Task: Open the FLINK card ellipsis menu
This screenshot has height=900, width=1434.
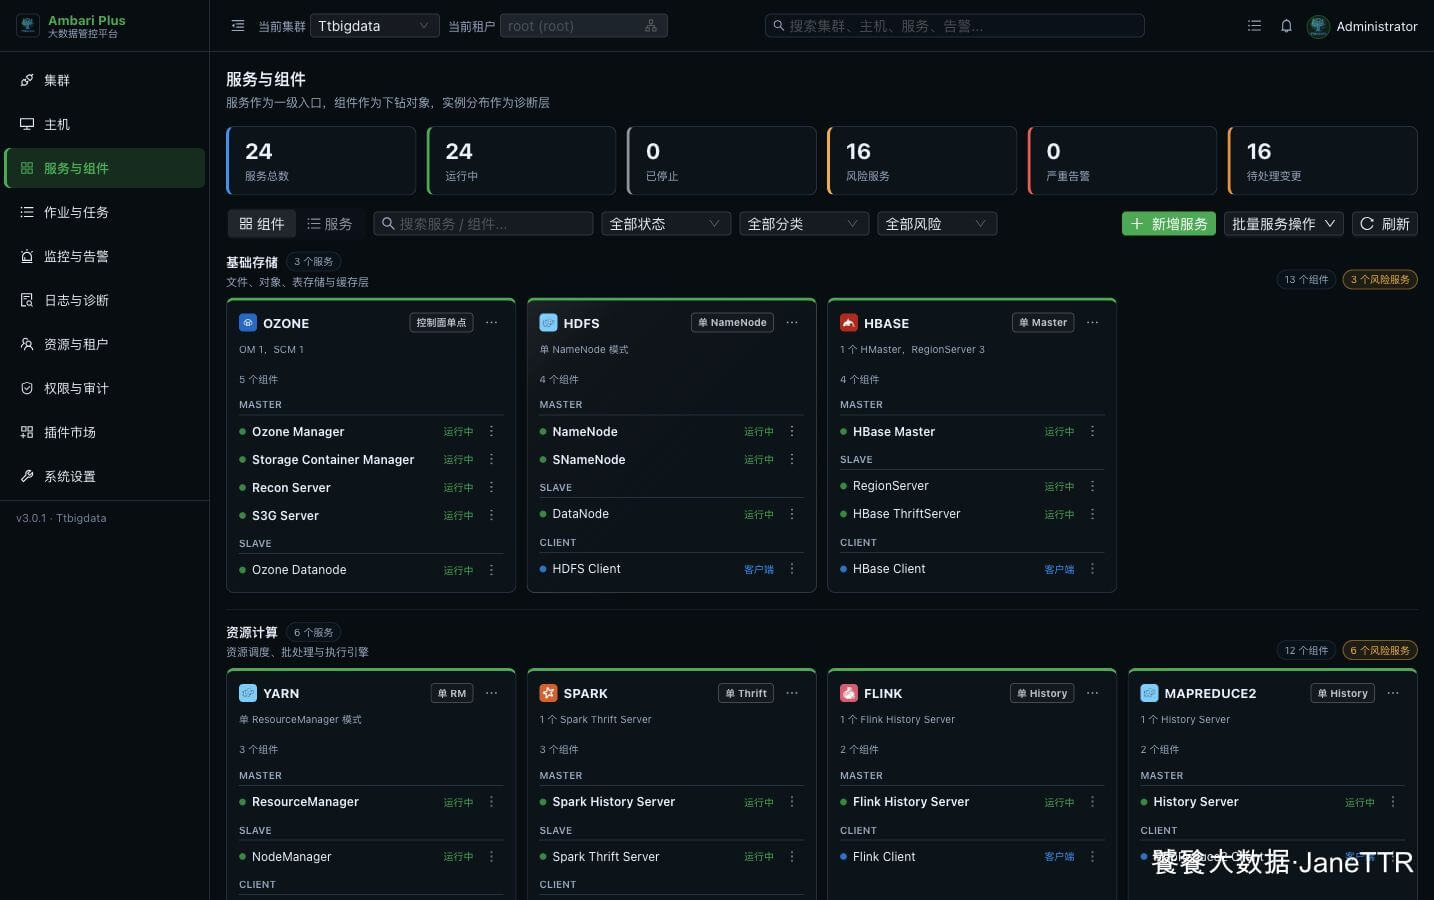Action: click(x=1093, y=693)
